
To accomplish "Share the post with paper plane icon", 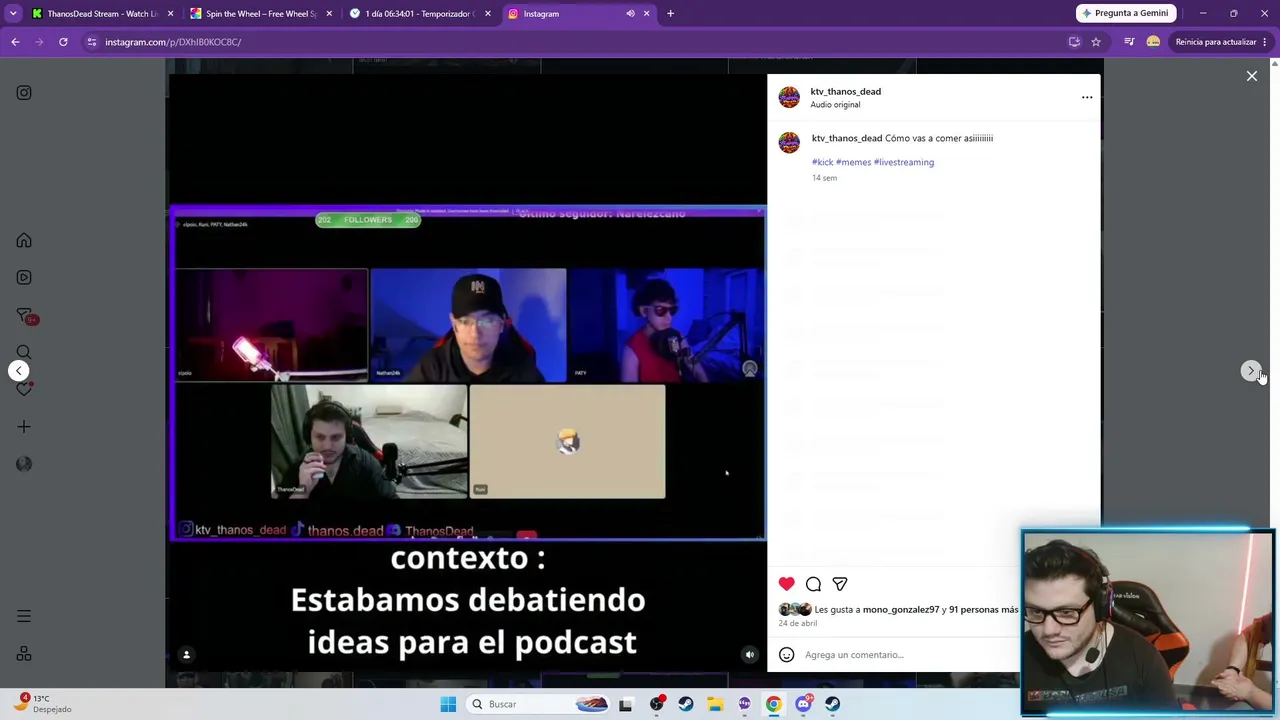I will pyautogui.click(x=840, y=584).
